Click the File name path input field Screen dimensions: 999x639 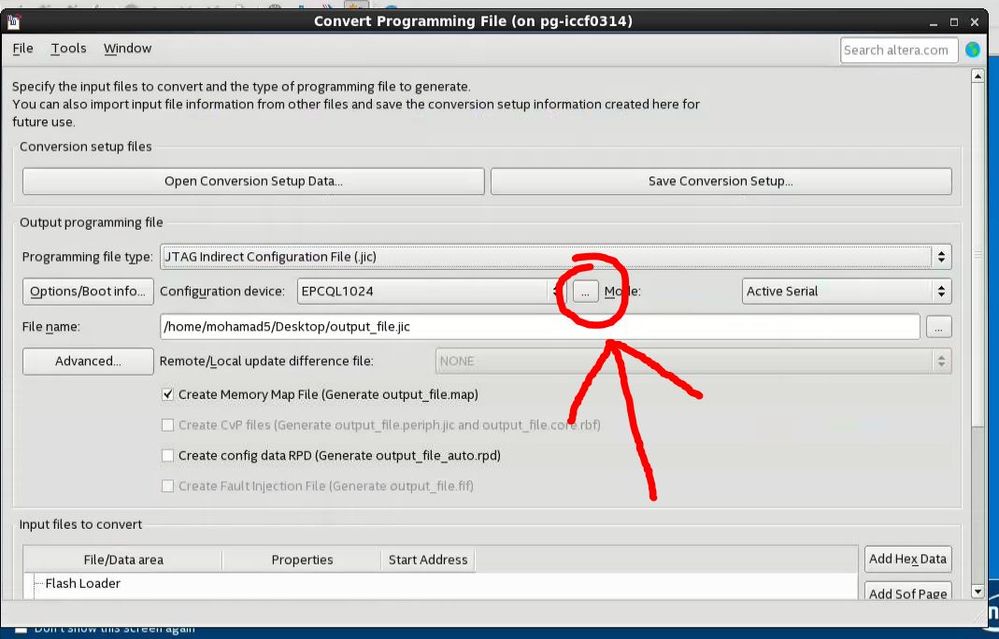tap(540, 327)
